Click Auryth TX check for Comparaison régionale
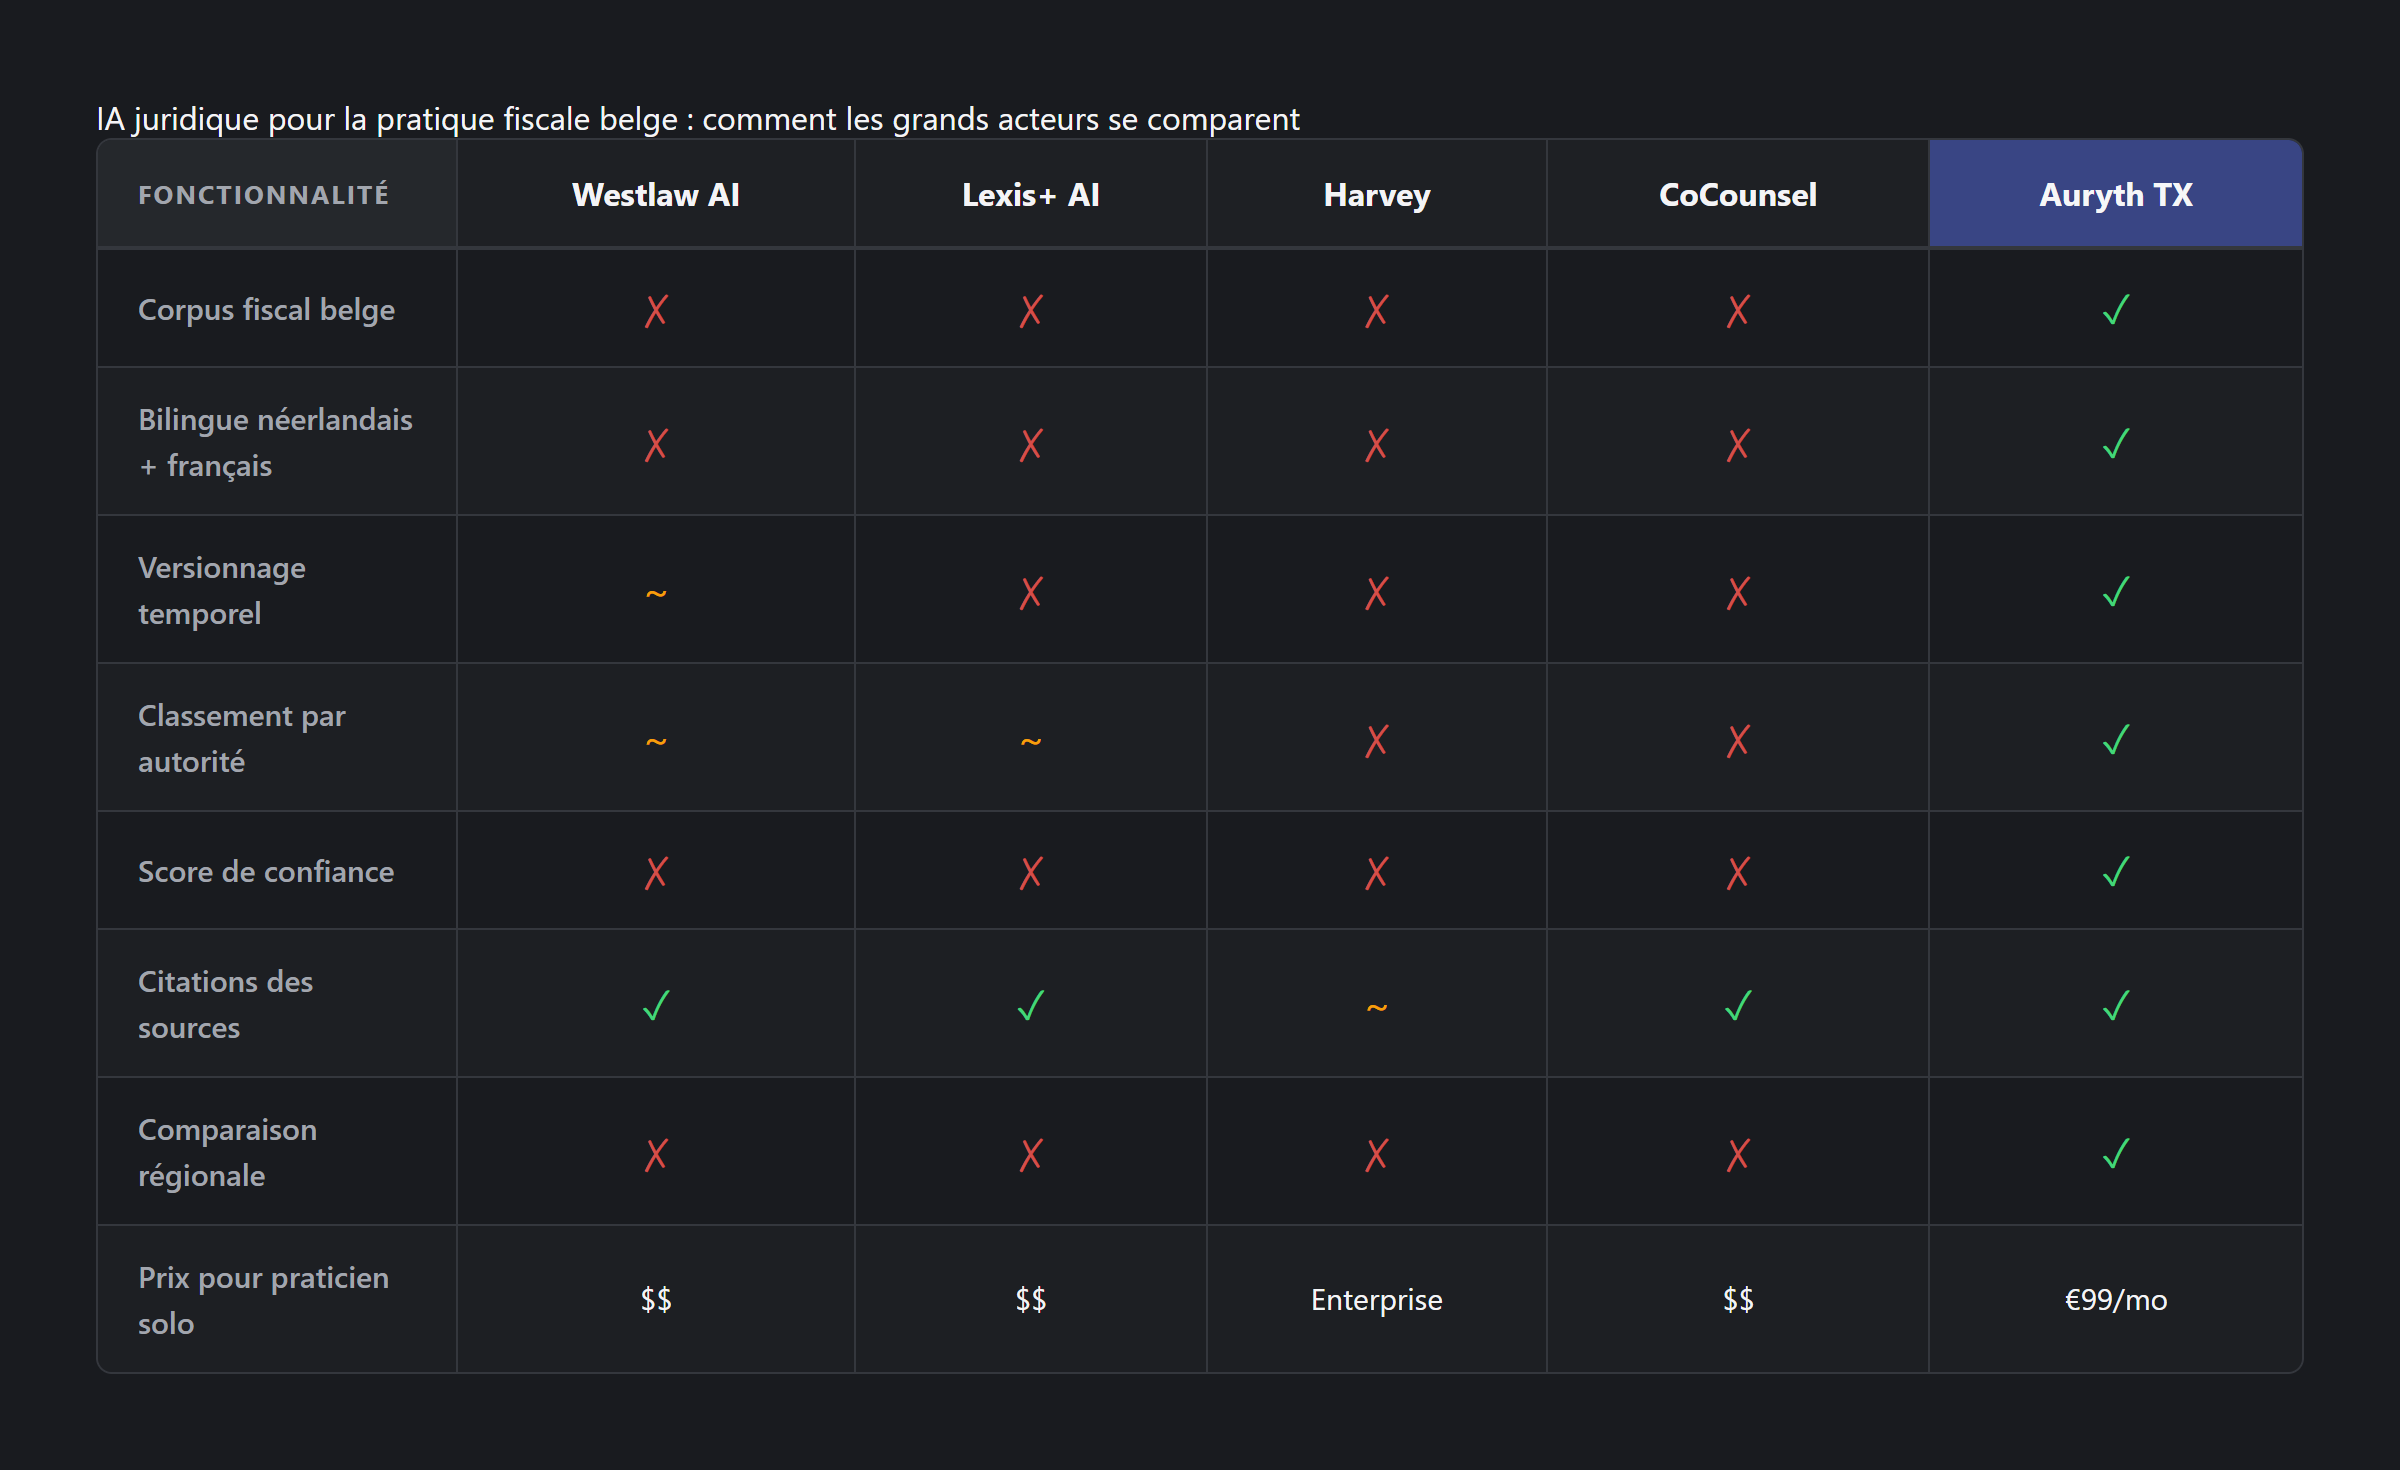2400x1470 pixels. tap(2115, 1154)
